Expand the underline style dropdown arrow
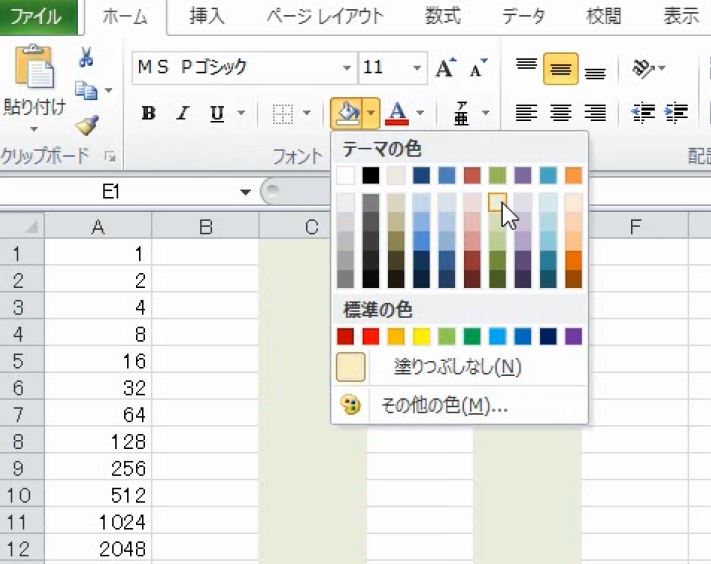The image size is (711, 564). pos(241,113)
